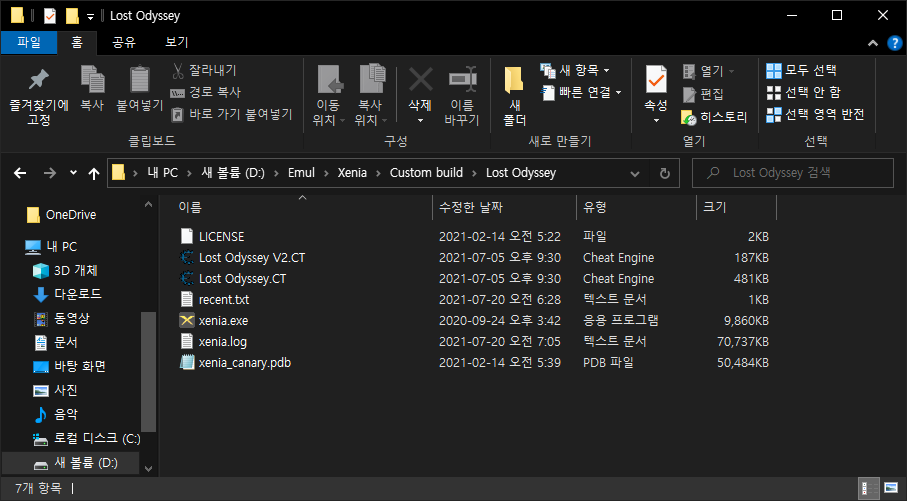The image size is (907, 501).
Task: Switch to Large icons view in status bar
Action: pyautogui.click(x=891, y=489)
